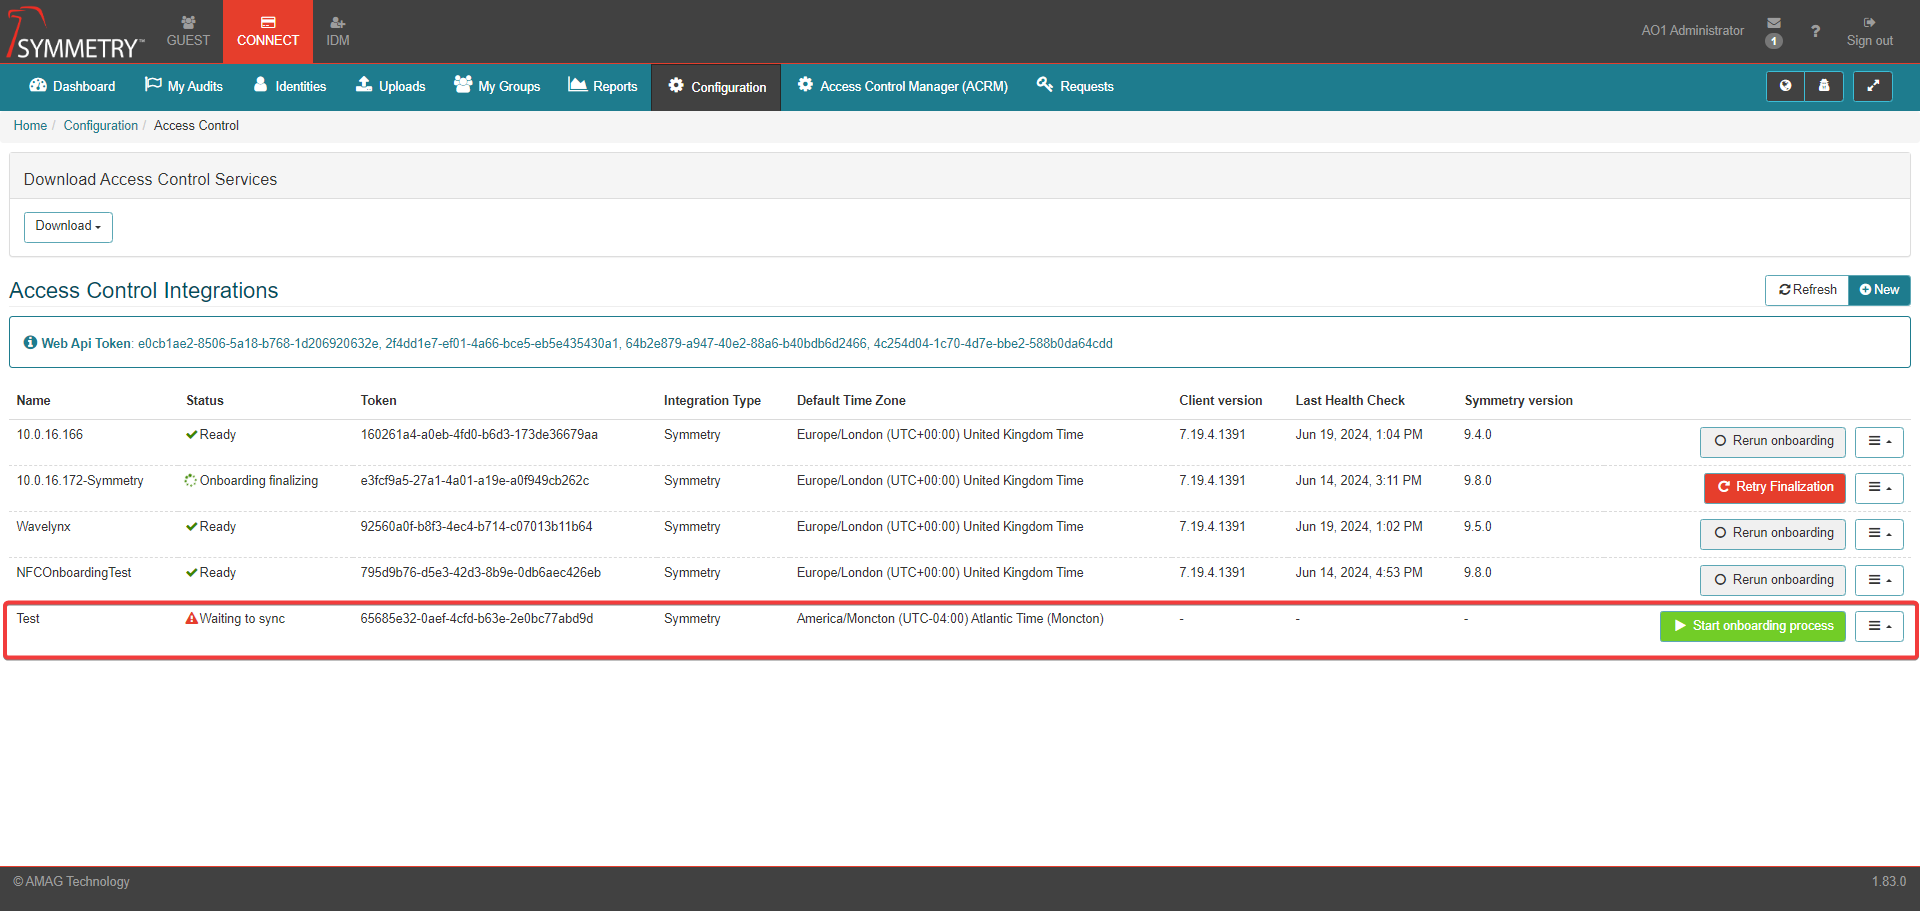Click the globe icon button

(x=1785, y=86)
